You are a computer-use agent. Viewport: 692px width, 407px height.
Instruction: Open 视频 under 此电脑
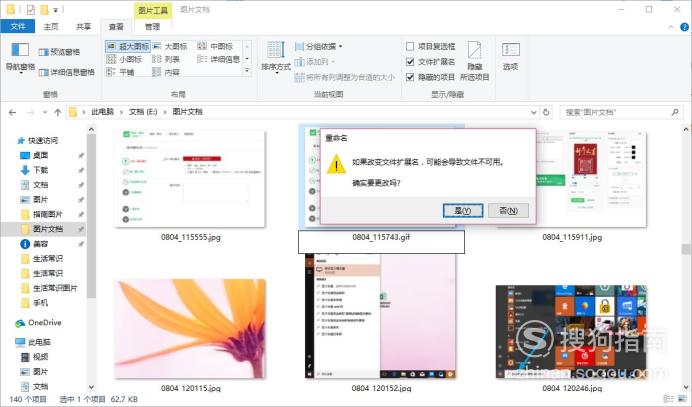pos(34,357)
